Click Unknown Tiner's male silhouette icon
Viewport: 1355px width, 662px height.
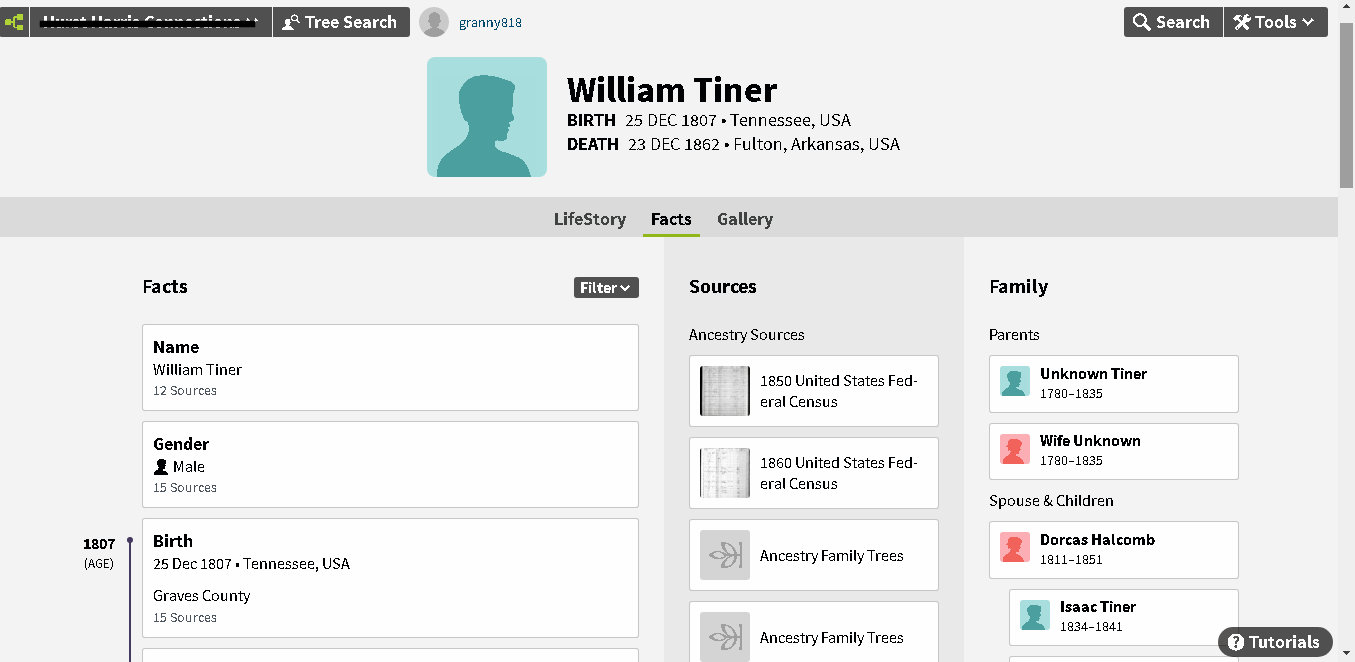[x=1015, y=382]
